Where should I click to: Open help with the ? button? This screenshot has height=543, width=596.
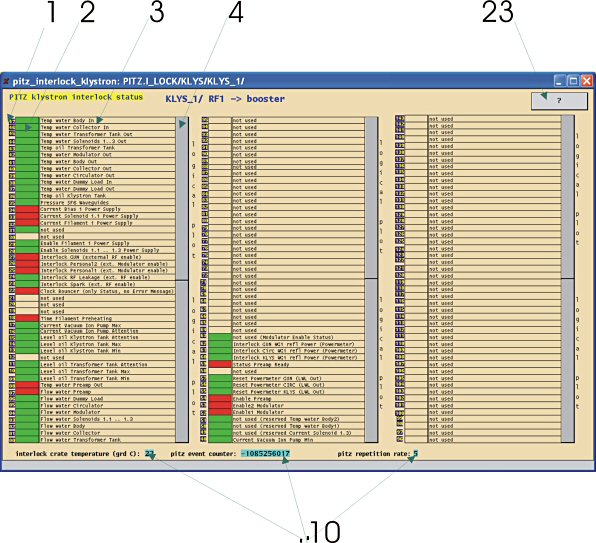[559, 101]
